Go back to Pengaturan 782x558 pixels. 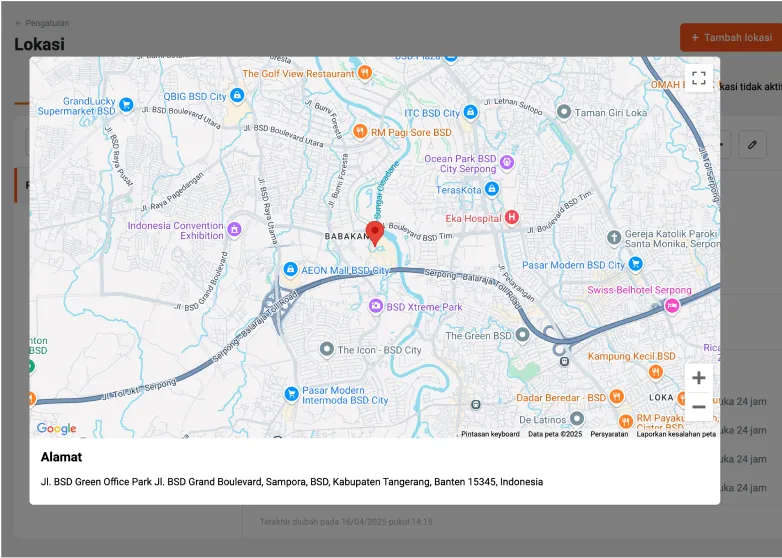tap(42, 23)
